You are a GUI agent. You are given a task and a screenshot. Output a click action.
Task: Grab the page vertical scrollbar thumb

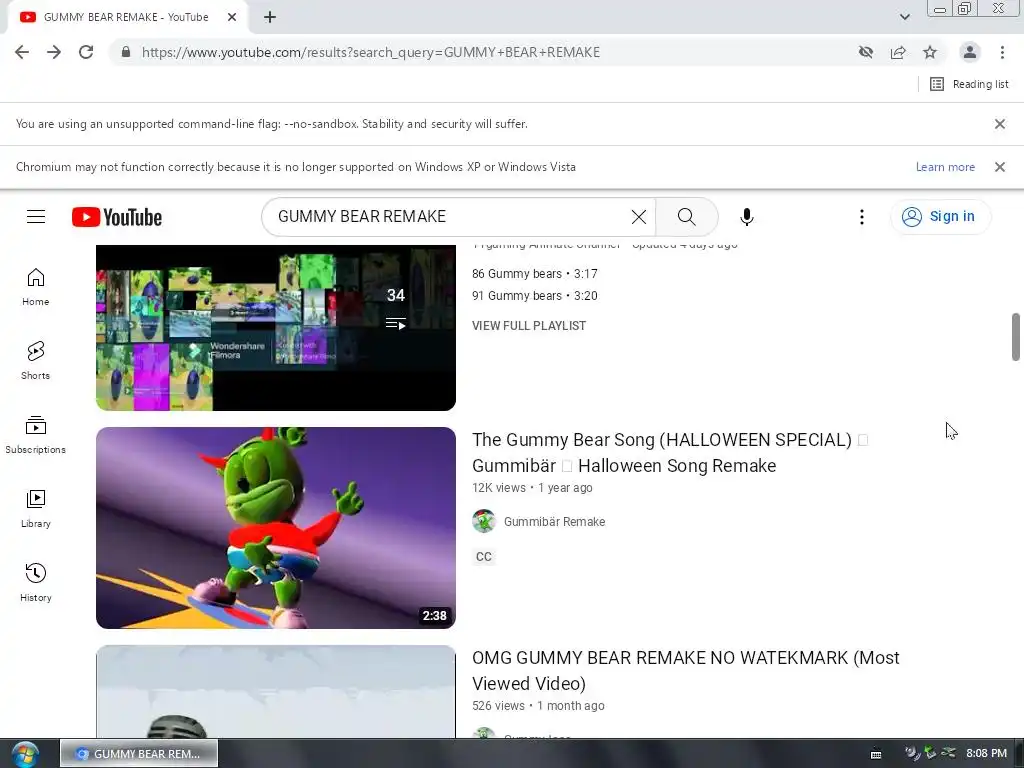tap(1016, 337)
